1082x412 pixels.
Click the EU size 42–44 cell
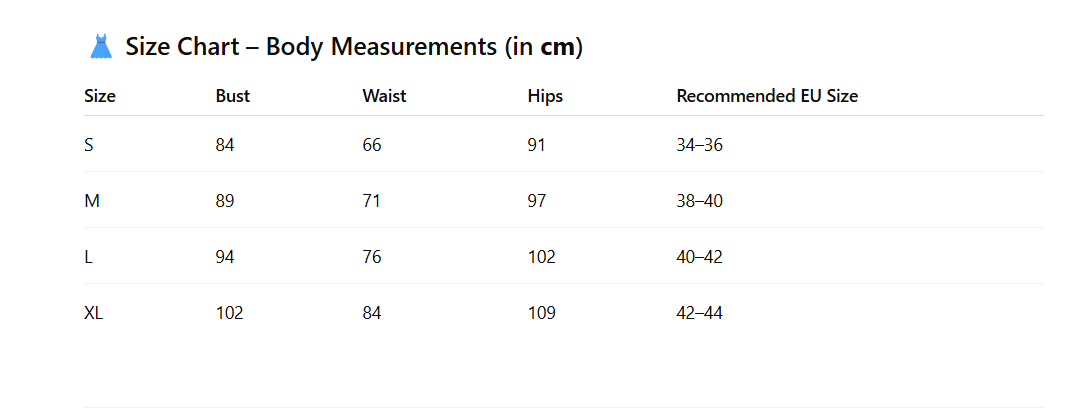coord(700,313)
